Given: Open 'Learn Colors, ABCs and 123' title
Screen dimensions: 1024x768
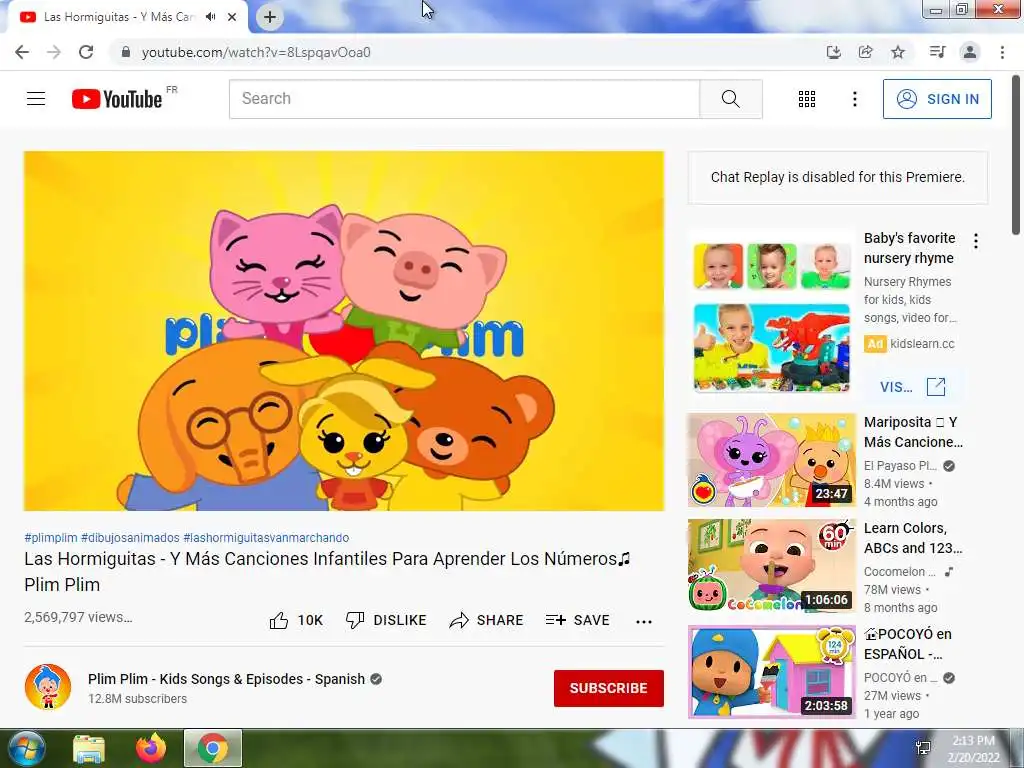Looking at the screenshot, I should [913, 538].
